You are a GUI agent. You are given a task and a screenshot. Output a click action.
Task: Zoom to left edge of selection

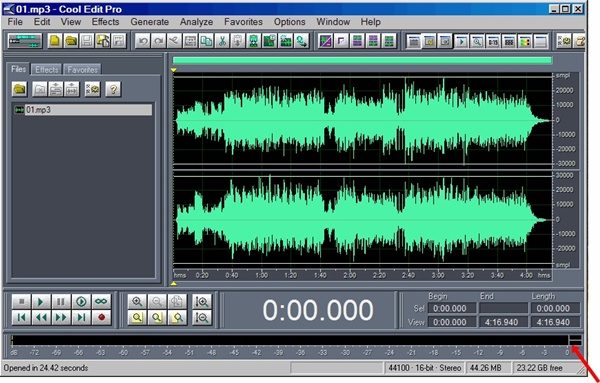157,318
